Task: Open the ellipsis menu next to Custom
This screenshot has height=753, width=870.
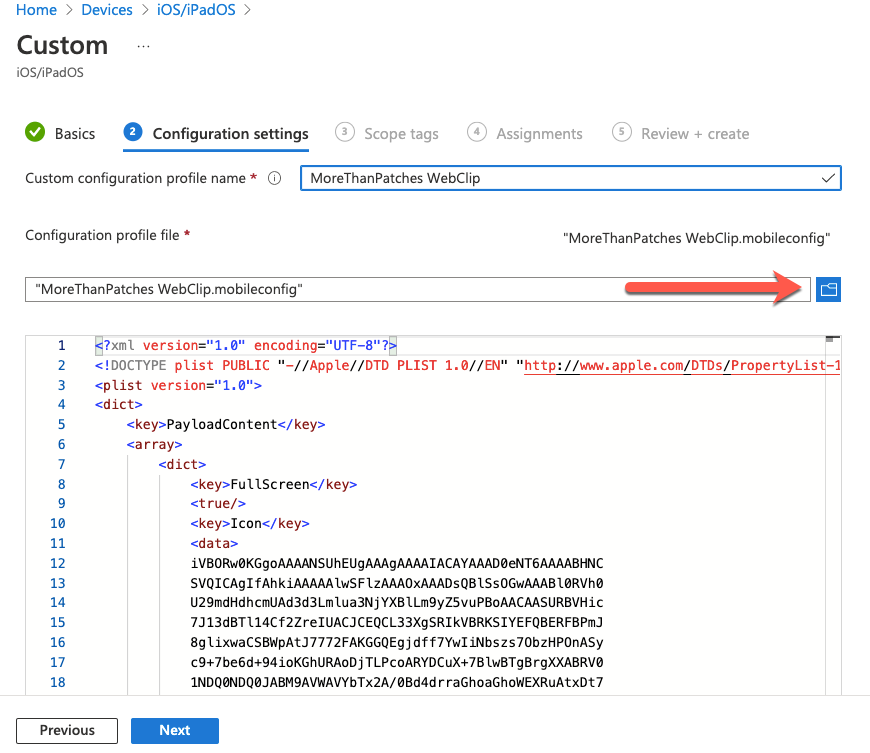Action: coord(143,46)
